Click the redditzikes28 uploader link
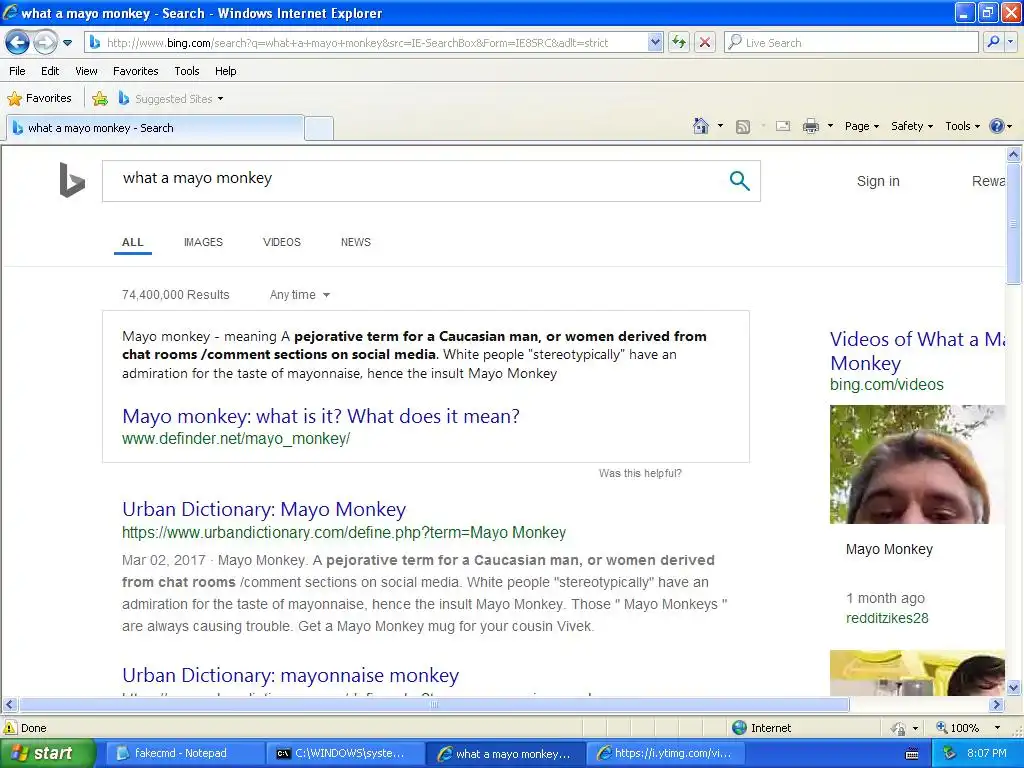1024x768 pixels. (887, 618)
